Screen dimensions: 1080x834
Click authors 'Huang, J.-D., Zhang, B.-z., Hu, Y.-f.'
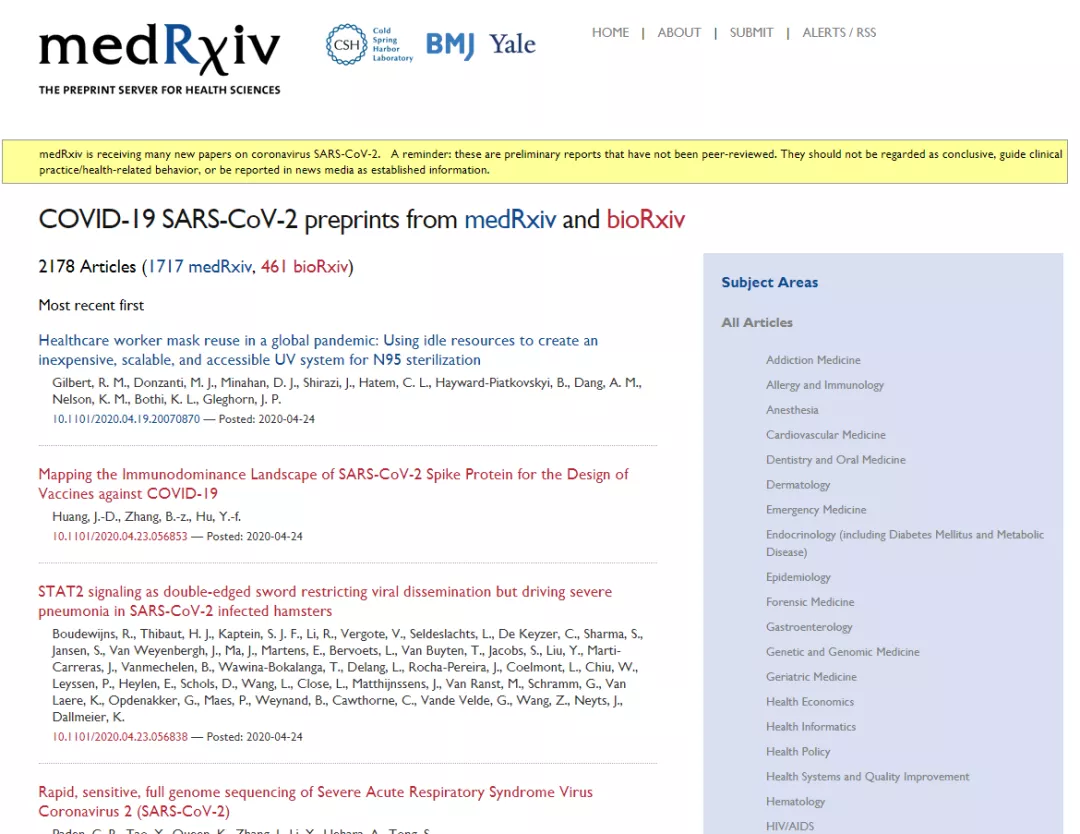click(147, 517)
